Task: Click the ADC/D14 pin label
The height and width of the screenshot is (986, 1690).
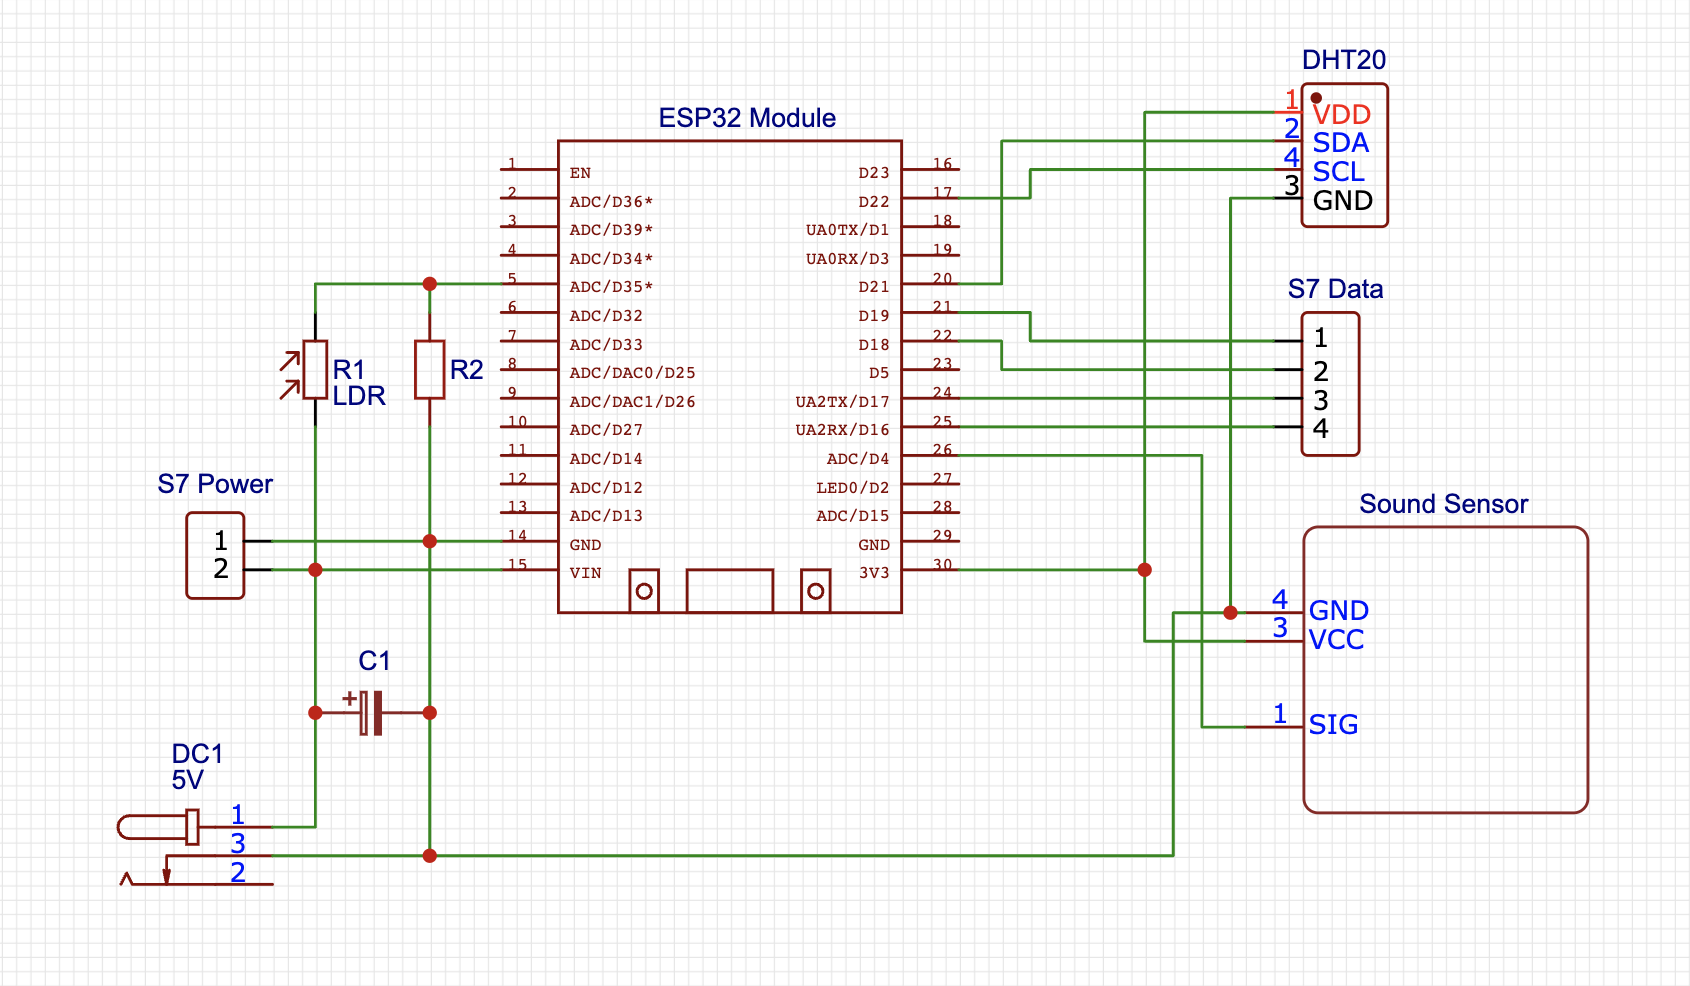Action: click(606, 459)
